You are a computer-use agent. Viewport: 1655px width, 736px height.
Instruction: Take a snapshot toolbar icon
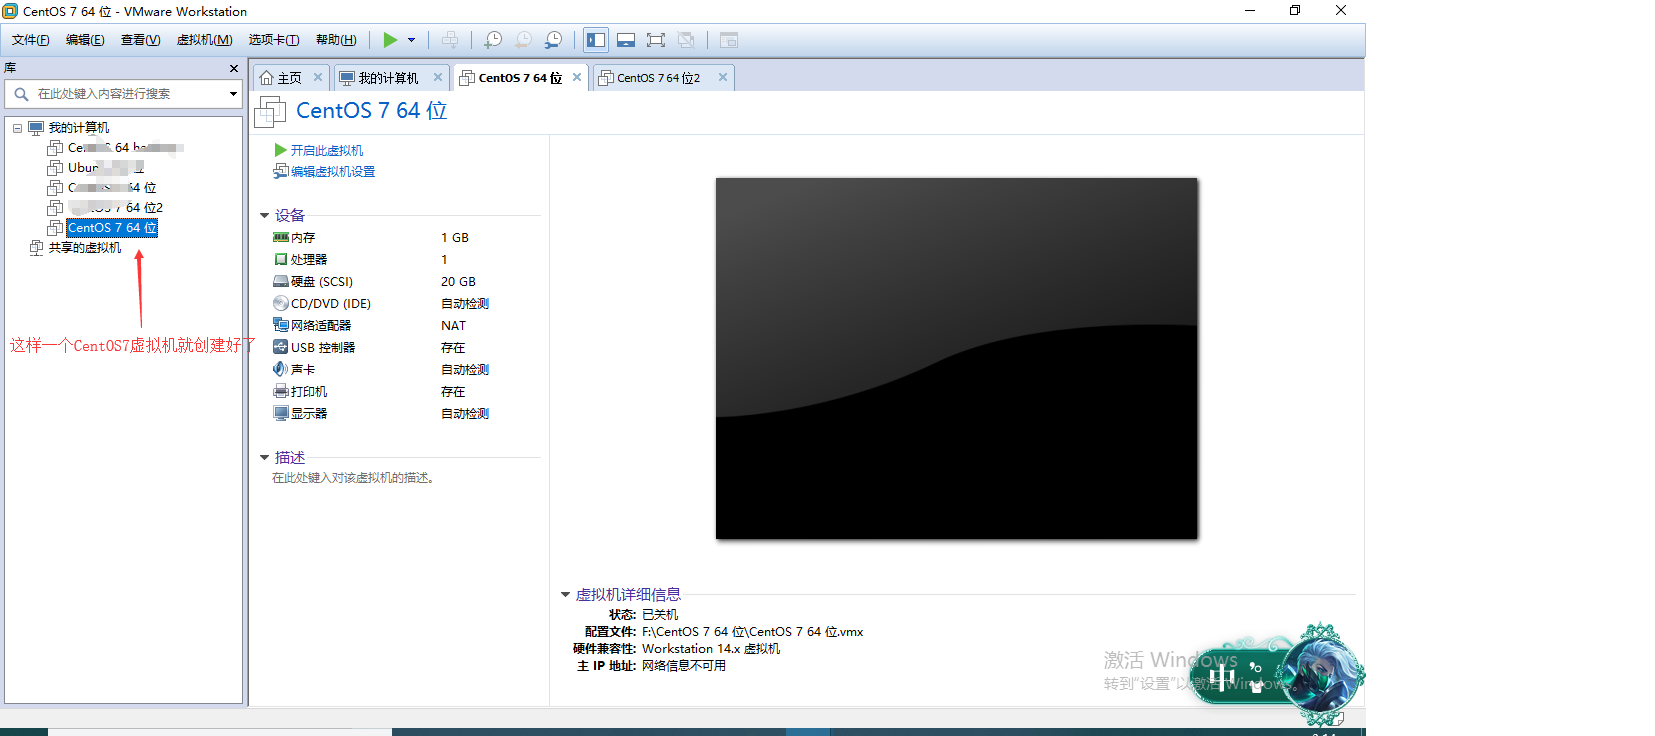[493, 40]
